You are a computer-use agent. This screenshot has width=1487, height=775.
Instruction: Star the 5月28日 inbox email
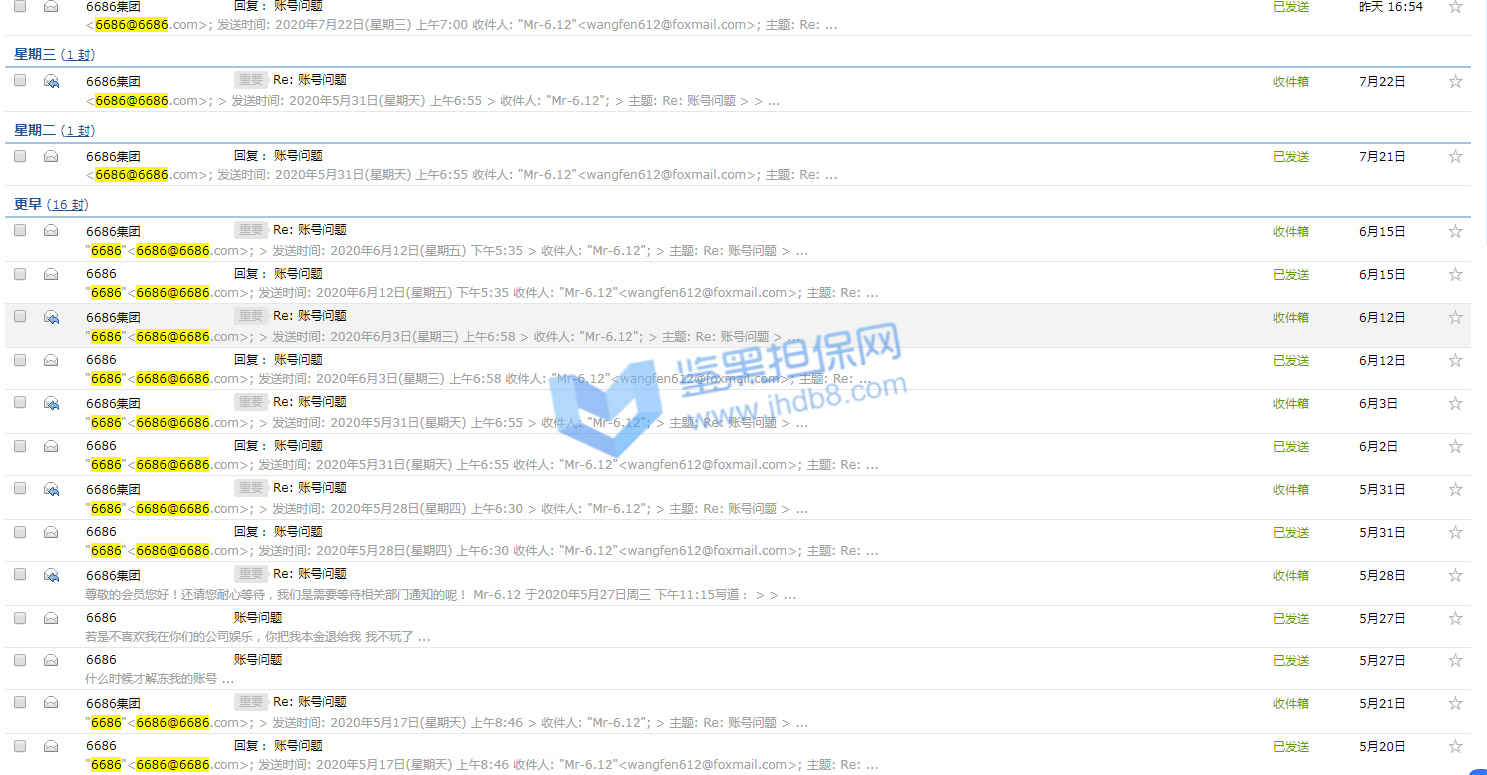tap(1455, 576)
